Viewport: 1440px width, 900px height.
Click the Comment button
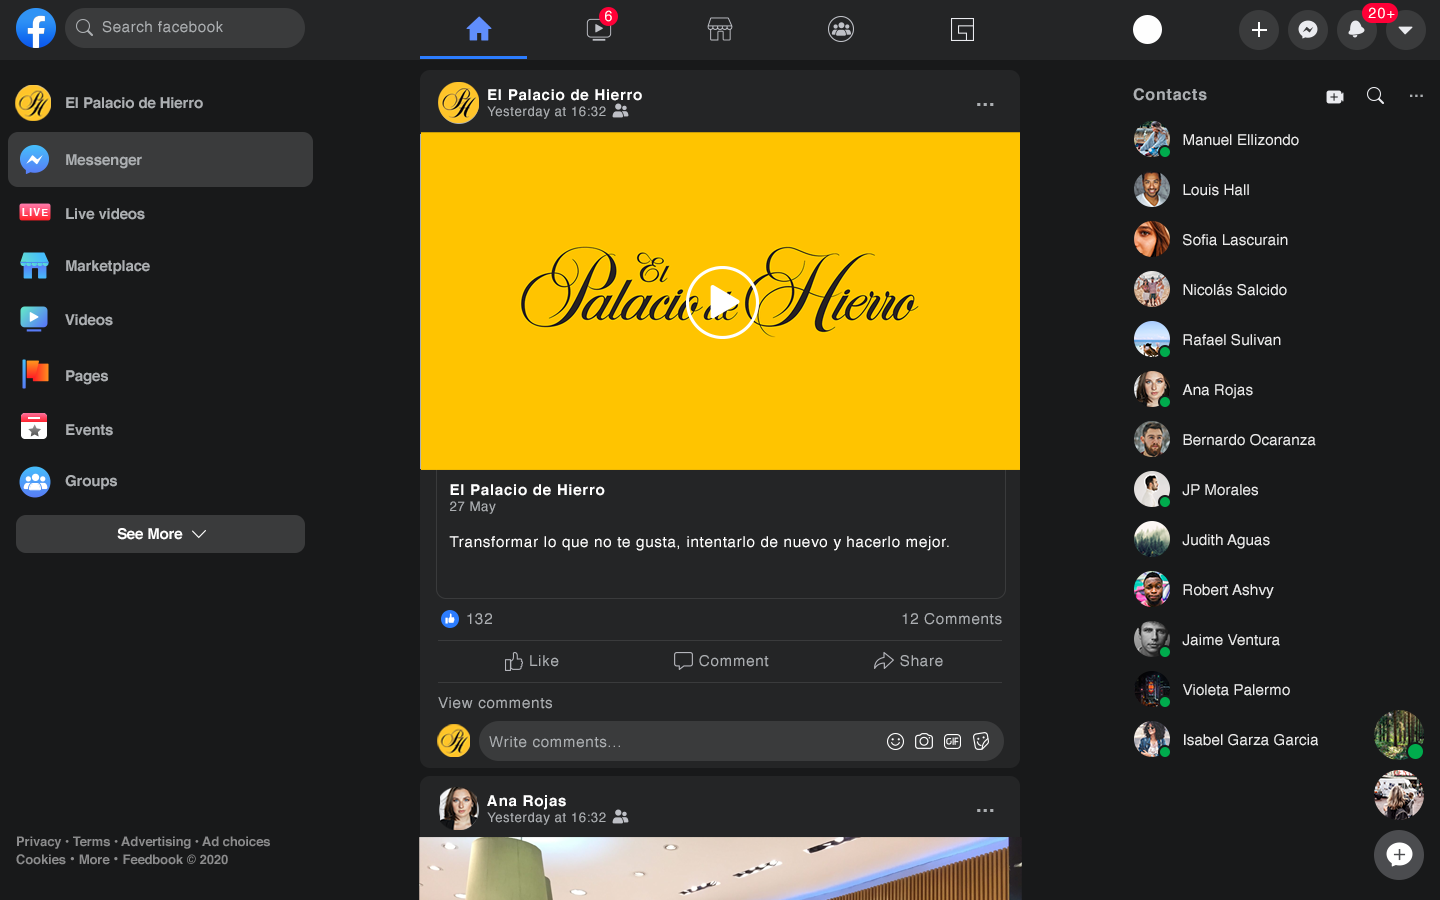[721, 661]
